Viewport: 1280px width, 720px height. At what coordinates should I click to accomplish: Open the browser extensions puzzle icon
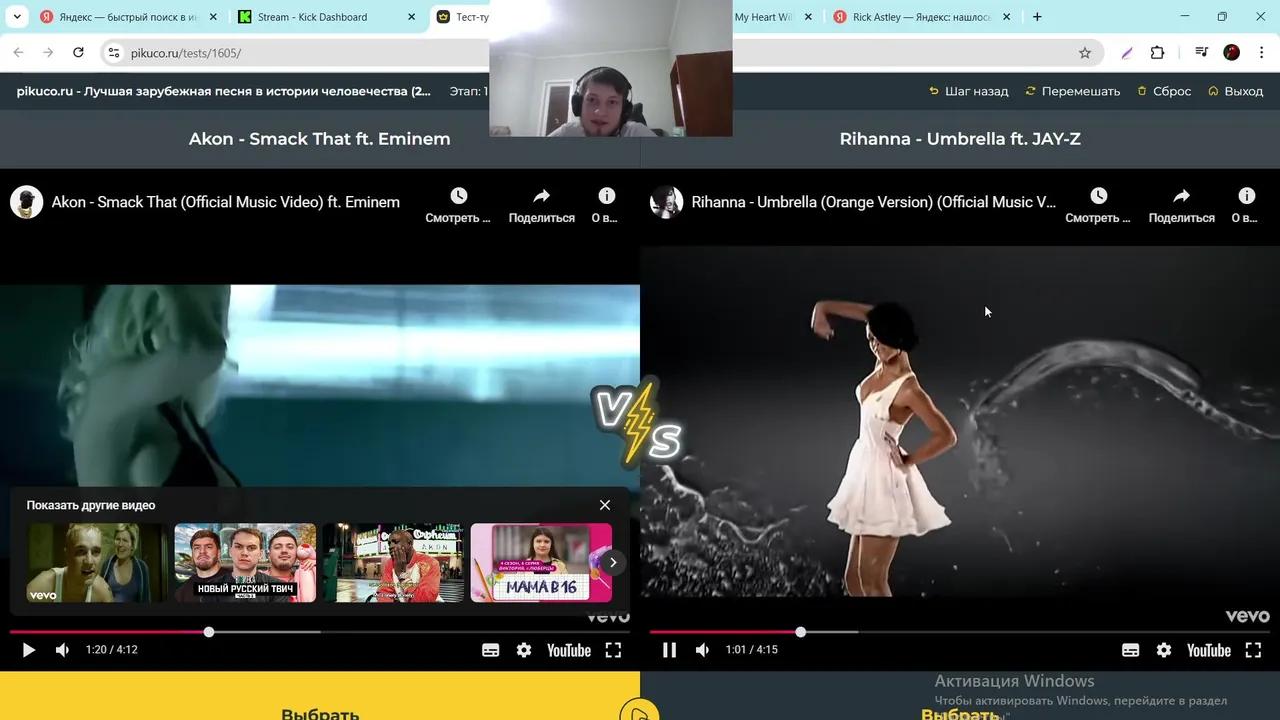pyautogui.click(x=1157, y=53)
